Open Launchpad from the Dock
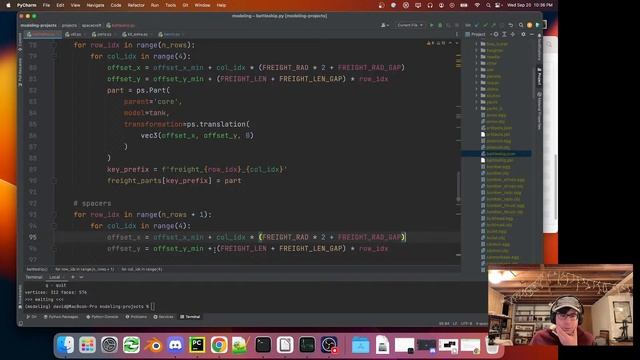The height and width of the screenshot is (360, 640). (x=87, y=345)
